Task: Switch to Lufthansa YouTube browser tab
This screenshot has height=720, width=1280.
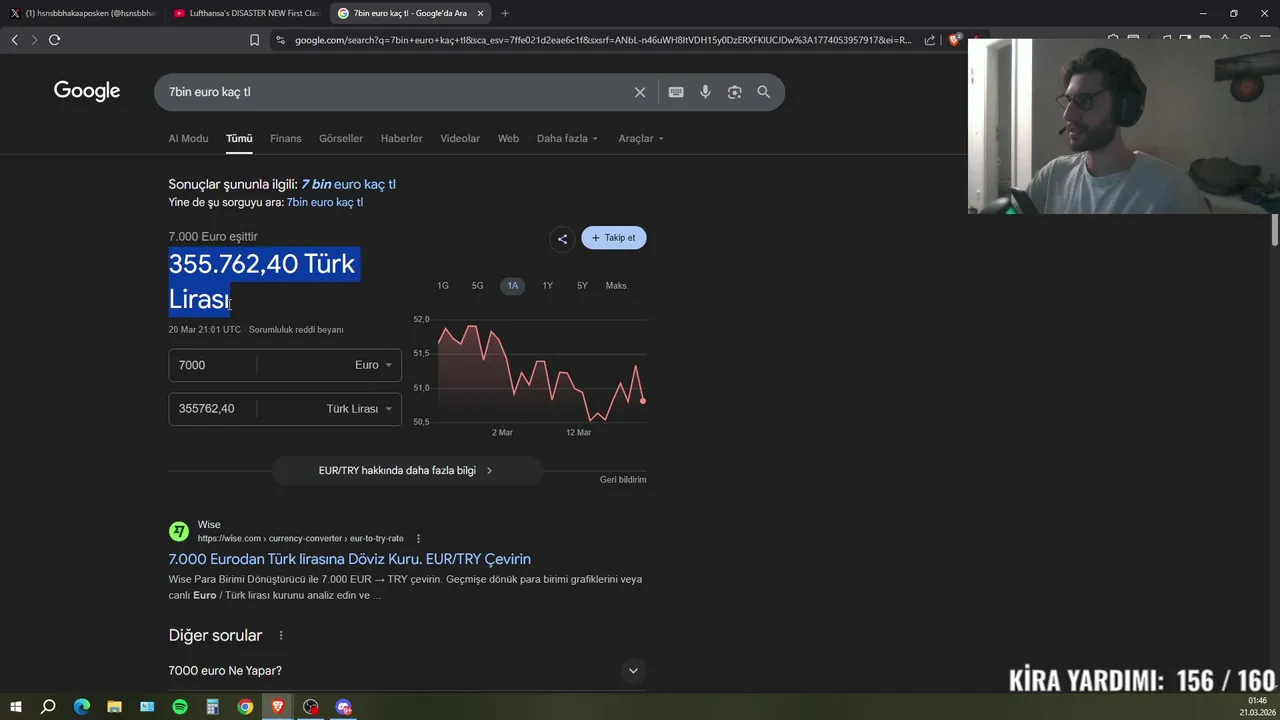Action: click(246, 13)
